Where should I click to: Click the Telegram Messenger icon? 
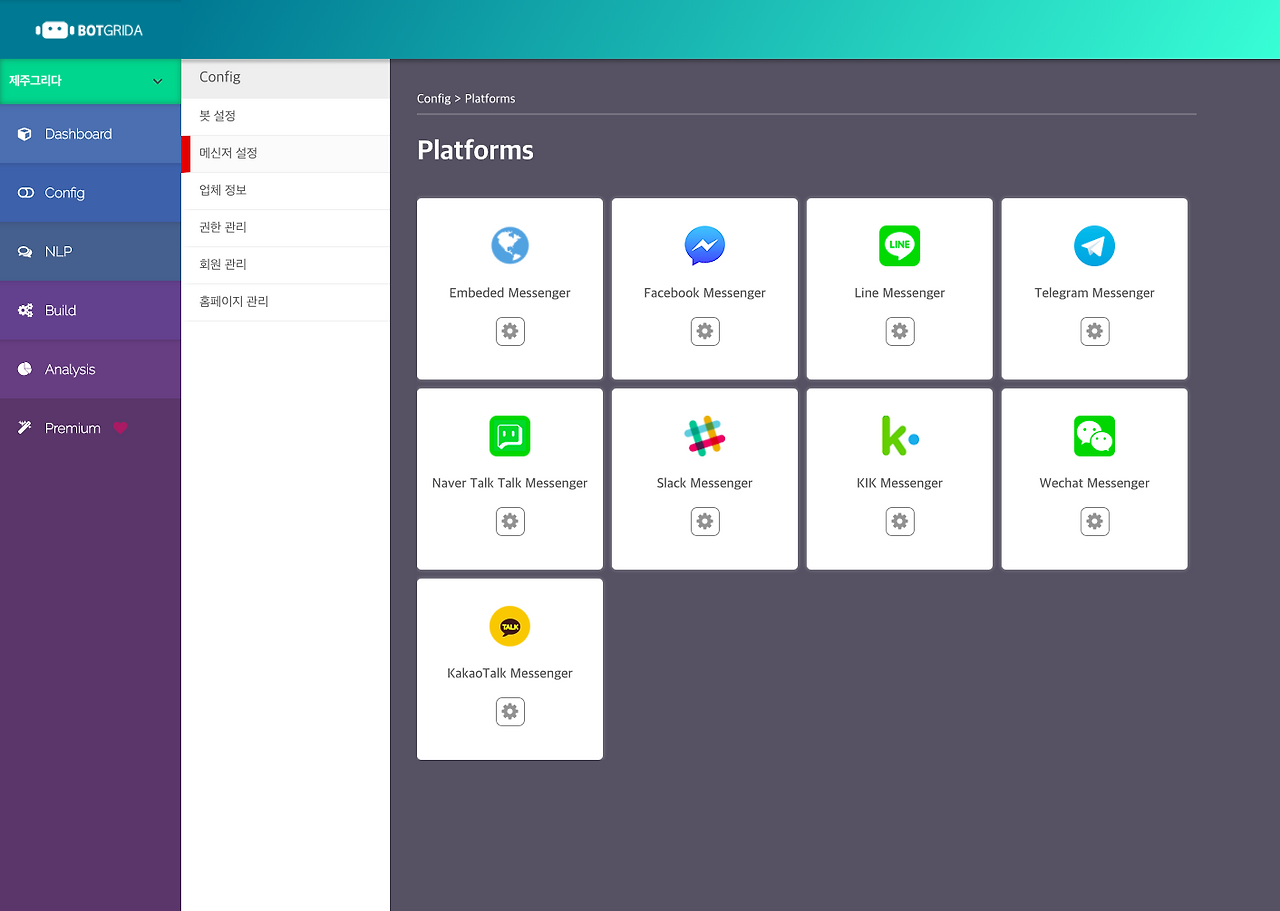point(1094,245)
